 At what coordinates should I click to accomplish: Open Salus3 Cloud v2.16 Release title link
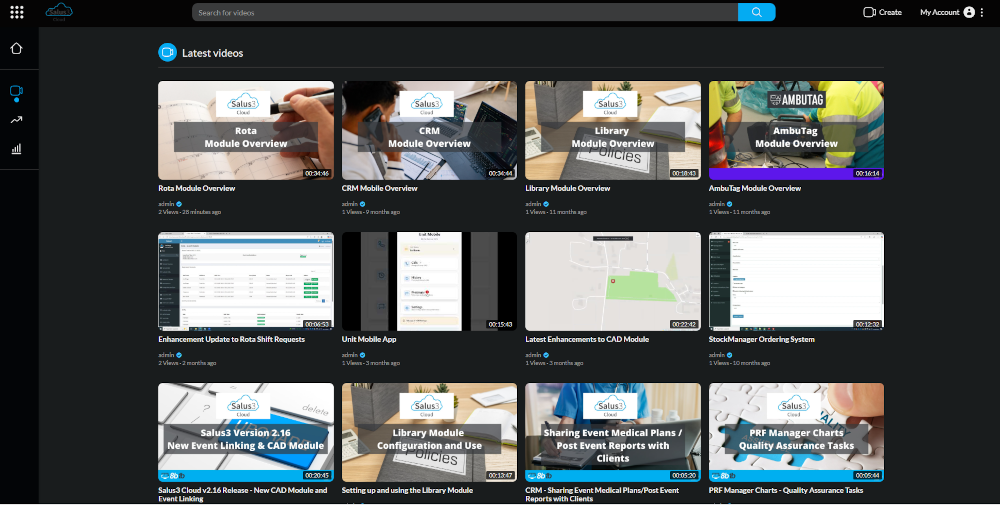pyautogui.click(x=242, y=494)
